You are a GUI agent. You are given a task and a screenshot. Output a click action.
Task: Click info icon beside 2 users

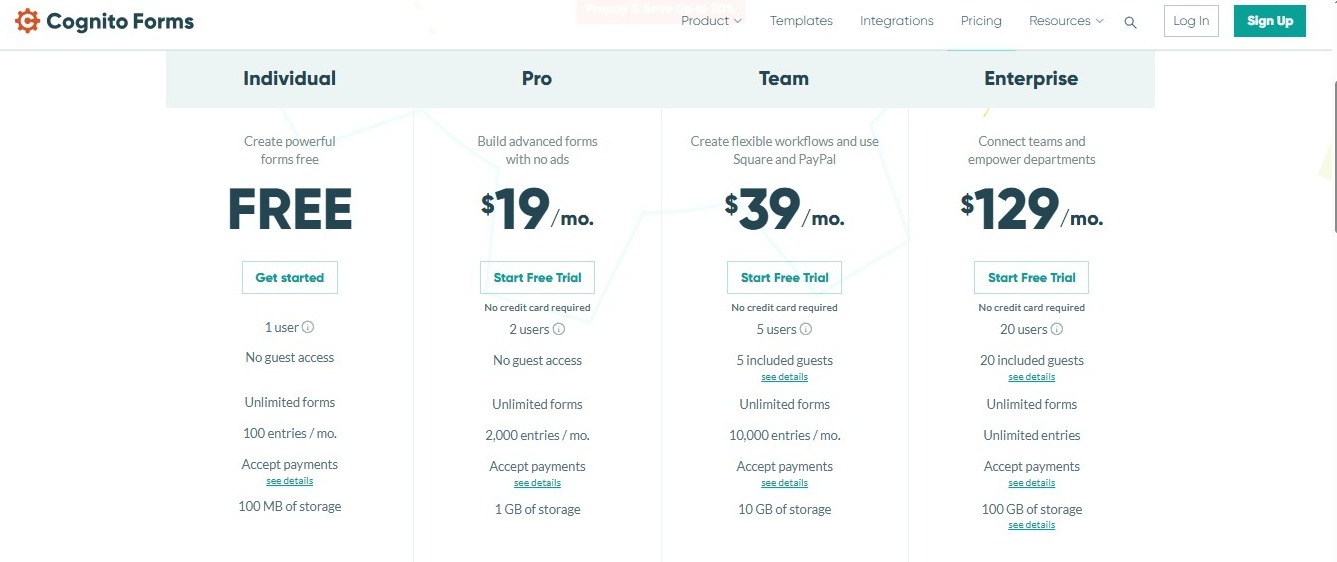559,329
